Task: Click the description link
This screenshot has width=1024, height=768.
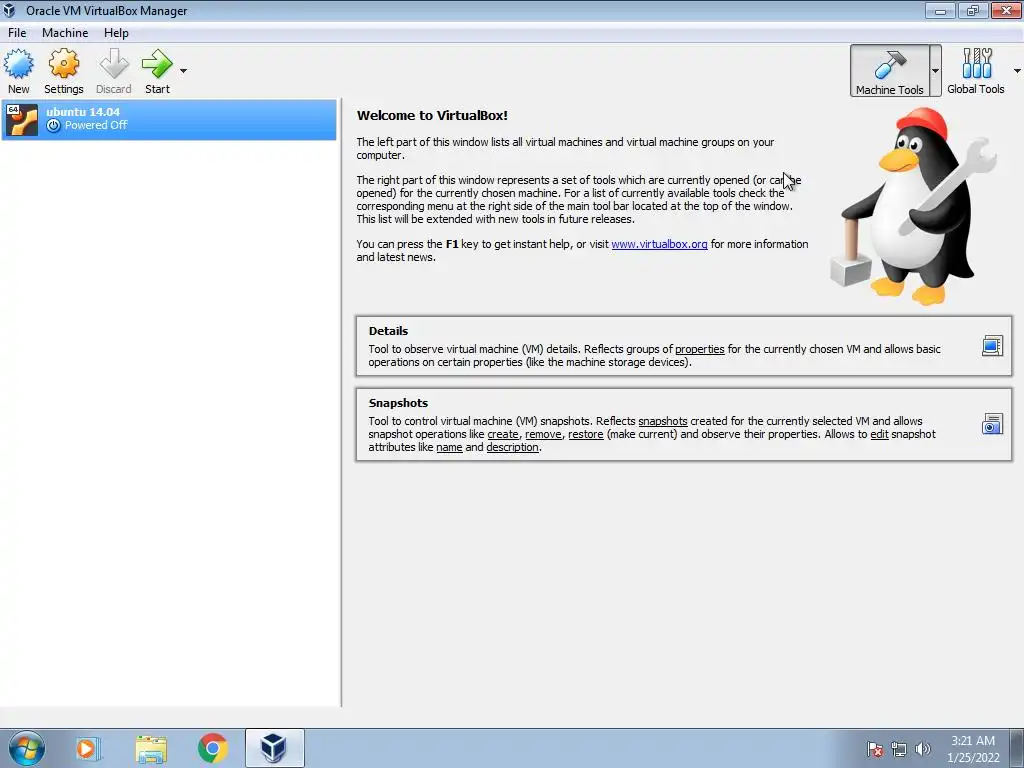Action: click(x=513, y=447)
